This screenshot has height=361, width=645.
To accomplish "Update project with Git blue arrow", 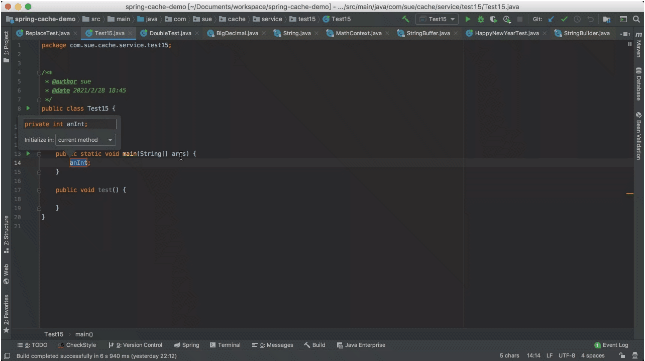I will click(551, 19).
